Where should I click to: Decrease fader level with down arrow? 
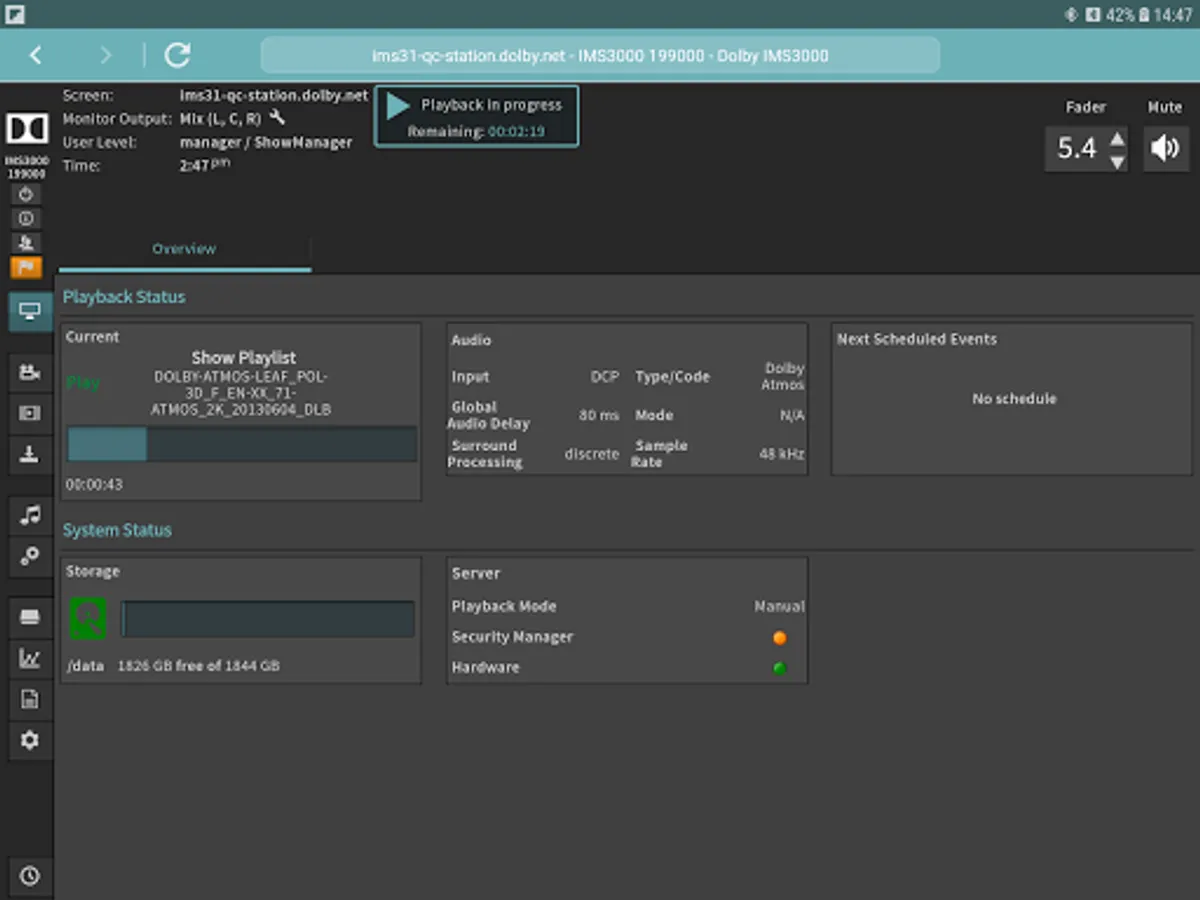coord(1118,161)
